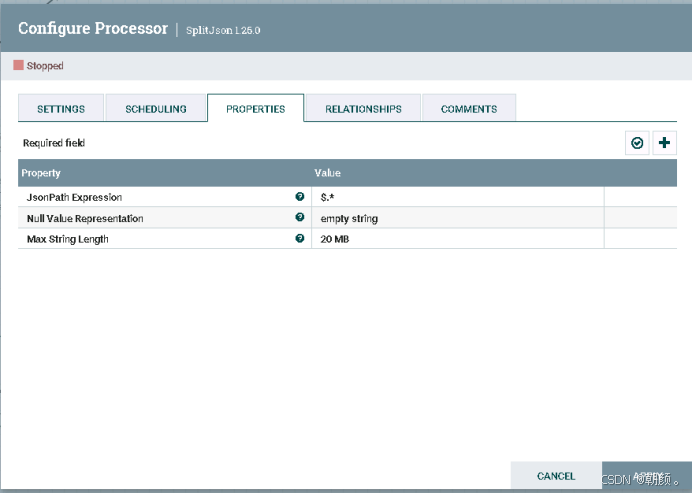Click the Value column header
Screen dimensions: 692x494
point(327,173)
